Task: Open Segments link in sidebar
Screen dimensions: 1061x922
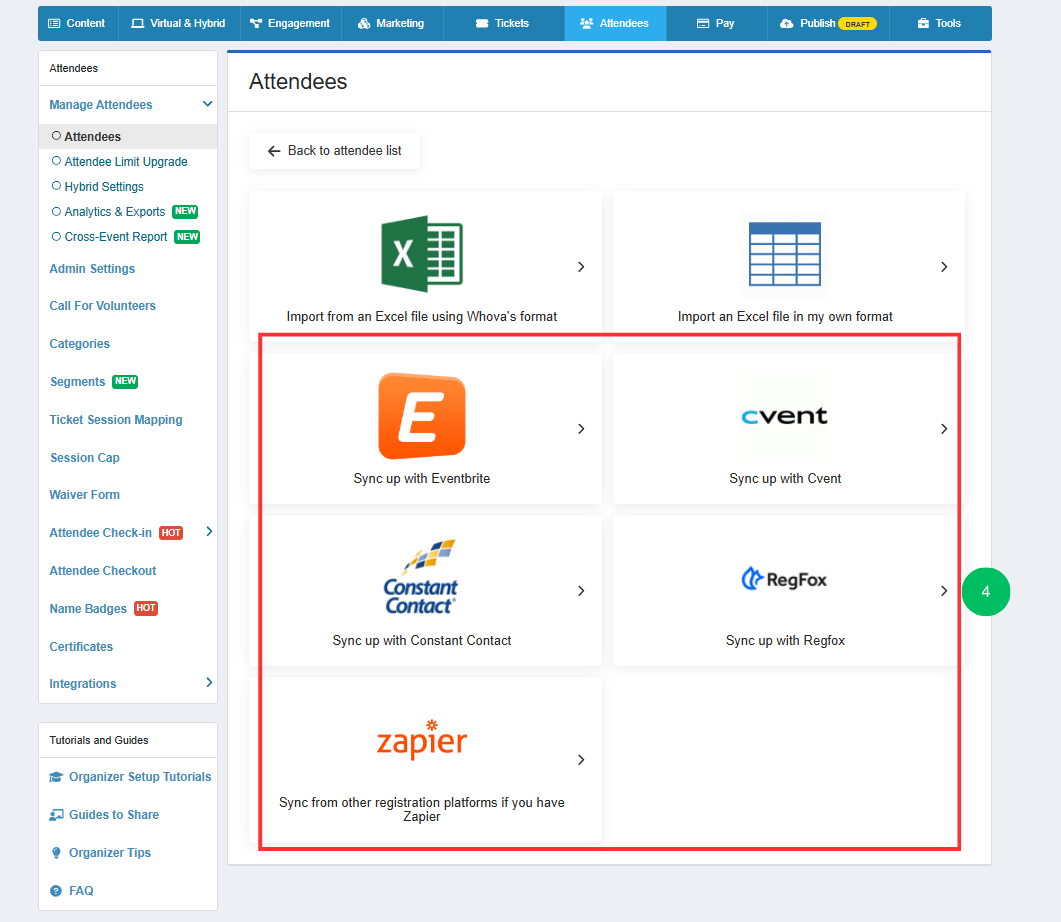Action: (x=78, y=382)
